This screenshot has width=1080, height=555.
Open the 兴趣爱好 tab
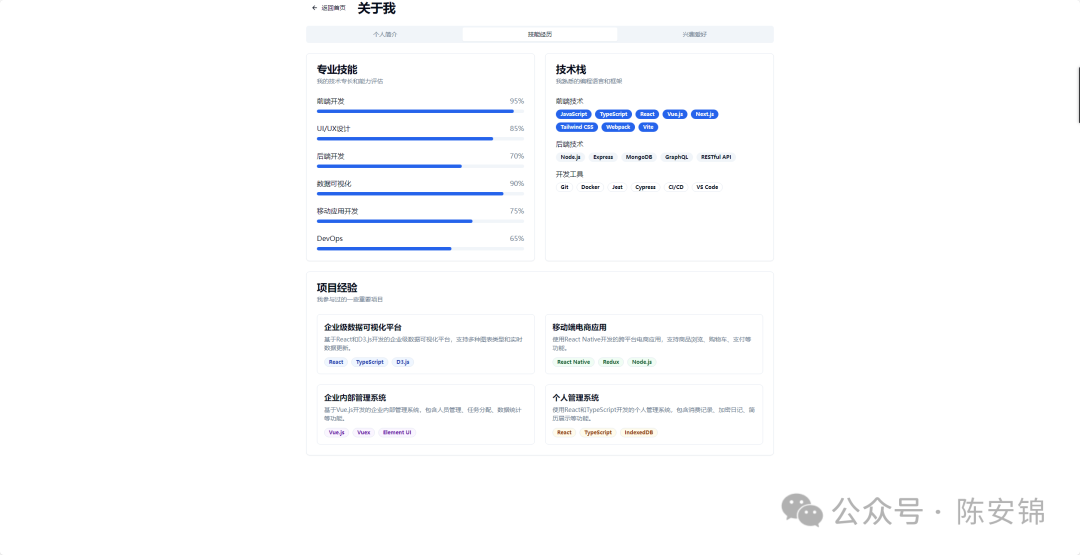tap(694, 34)
